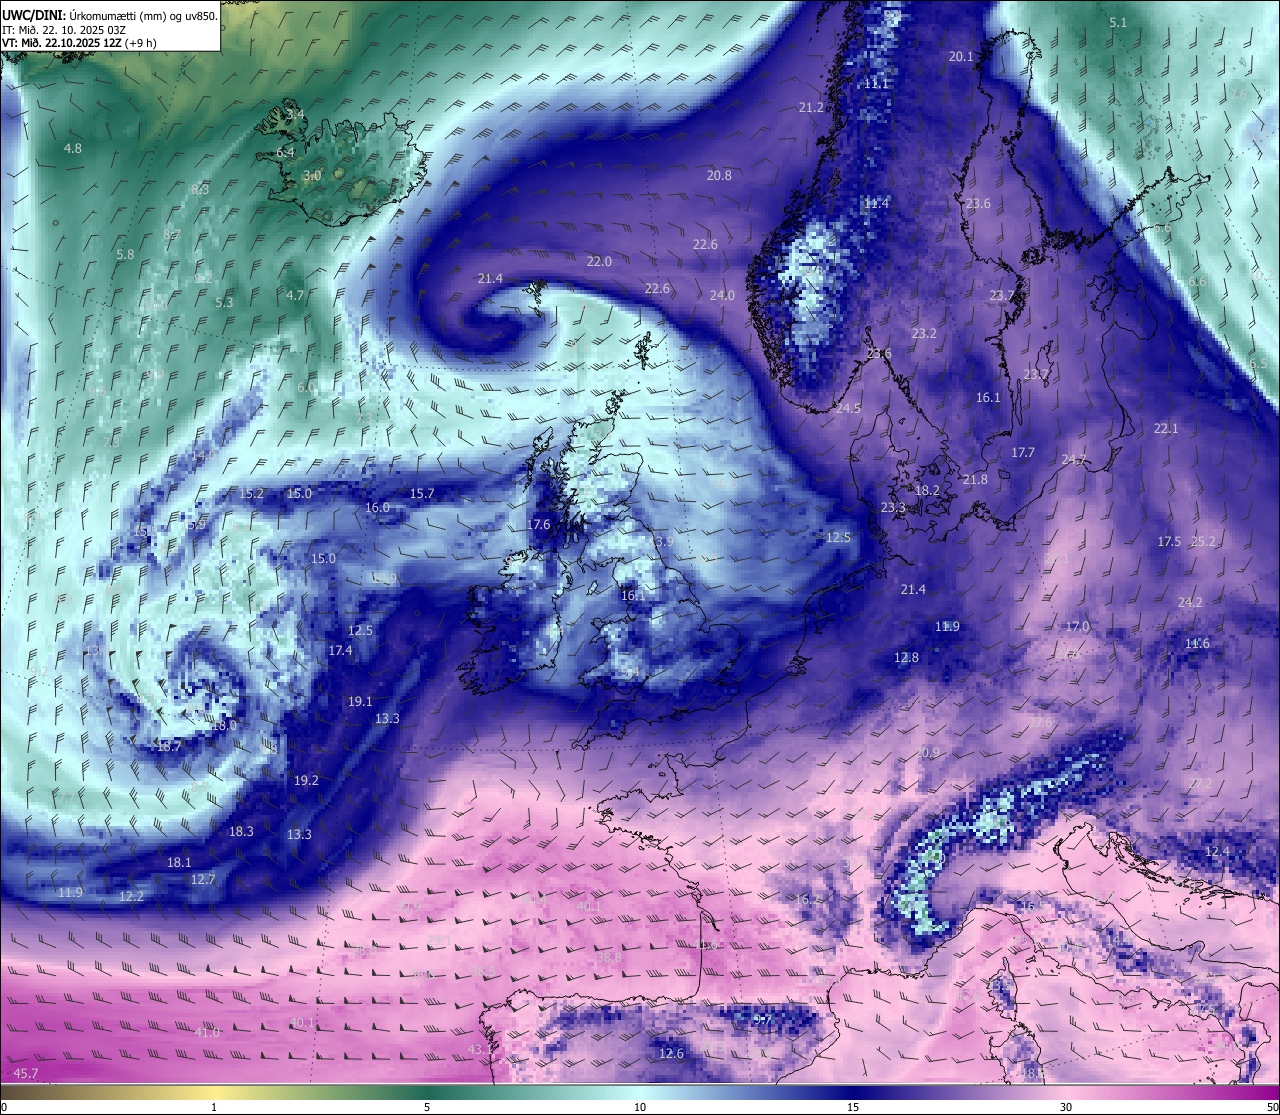Click the value label "12.6" over Spain
The width and height of the screenshot is (1280, 1115).
[671, 1053]
